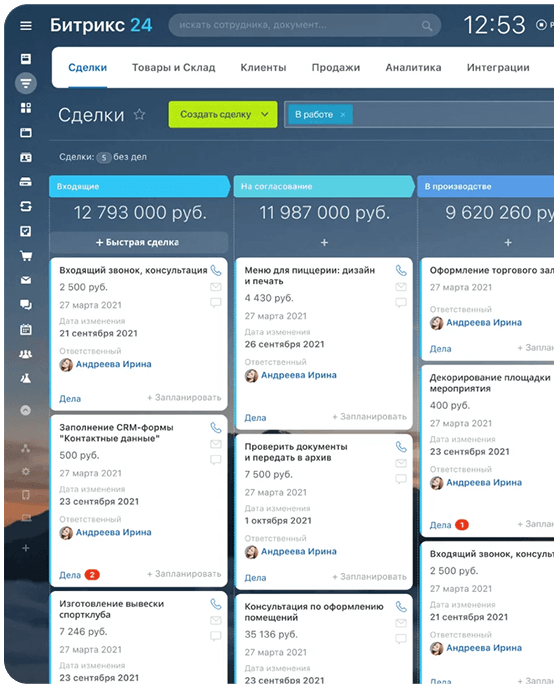Add a deal with plus in На согласование

click(x=324, y=243)
